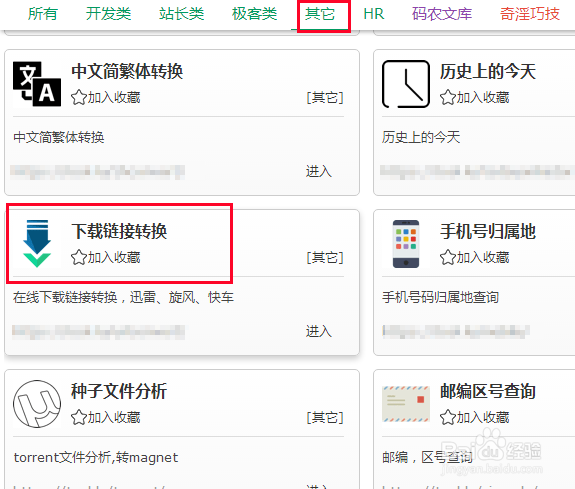Open the 下载链接转换 title link
The width and height of the screenshot is (575, 489).
[x=119, y=231]
